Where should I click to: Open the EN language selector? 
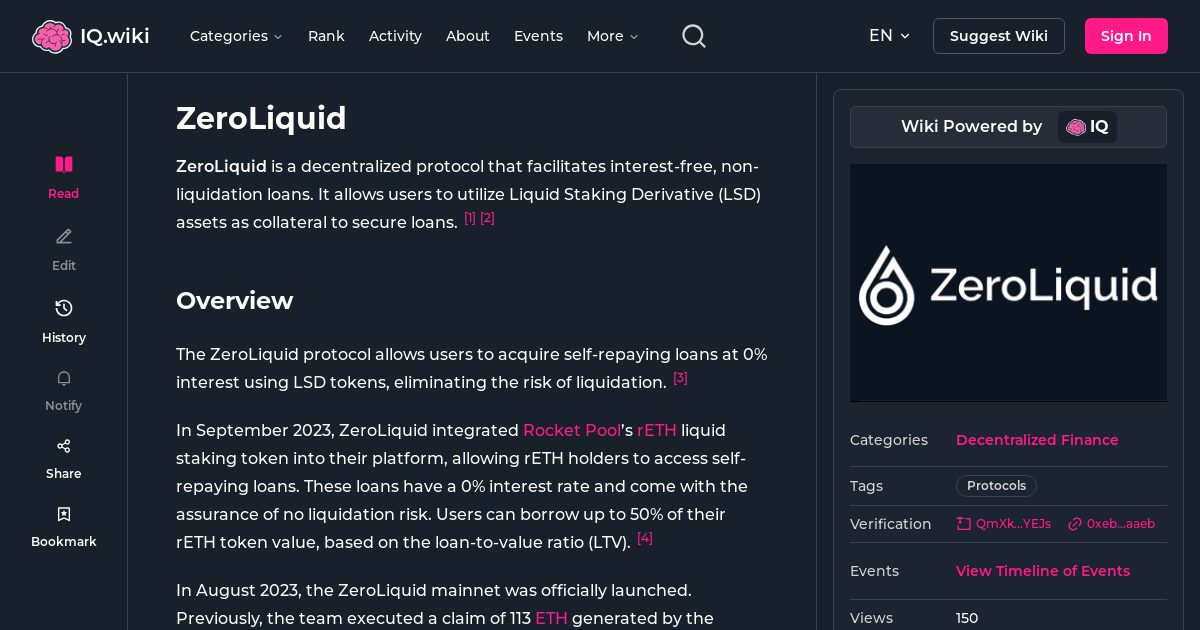tap(888, 35)
